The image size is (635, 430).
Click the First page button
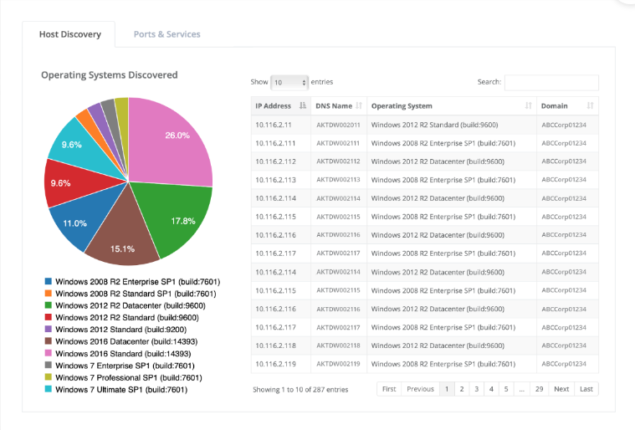click(x=389, y=389)
